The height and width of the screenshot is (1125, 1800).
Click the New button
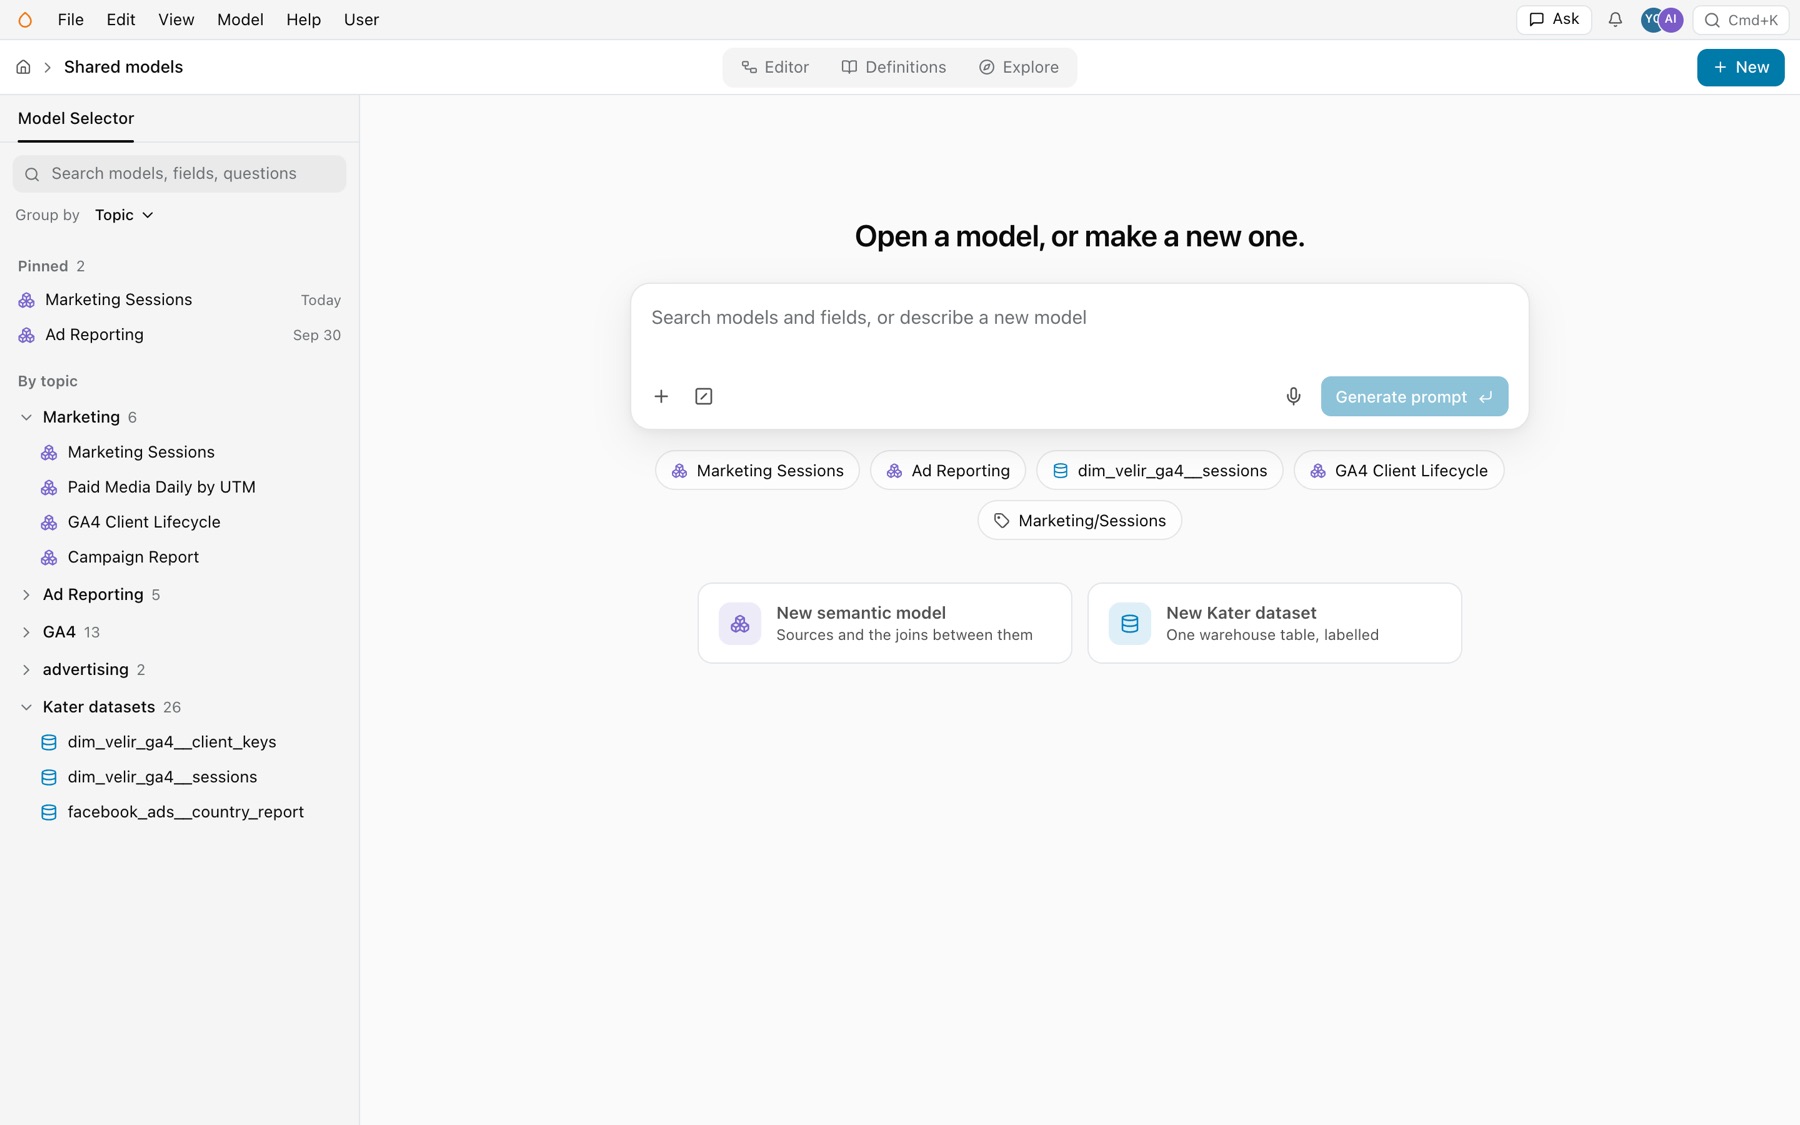tap(1740, 67)
